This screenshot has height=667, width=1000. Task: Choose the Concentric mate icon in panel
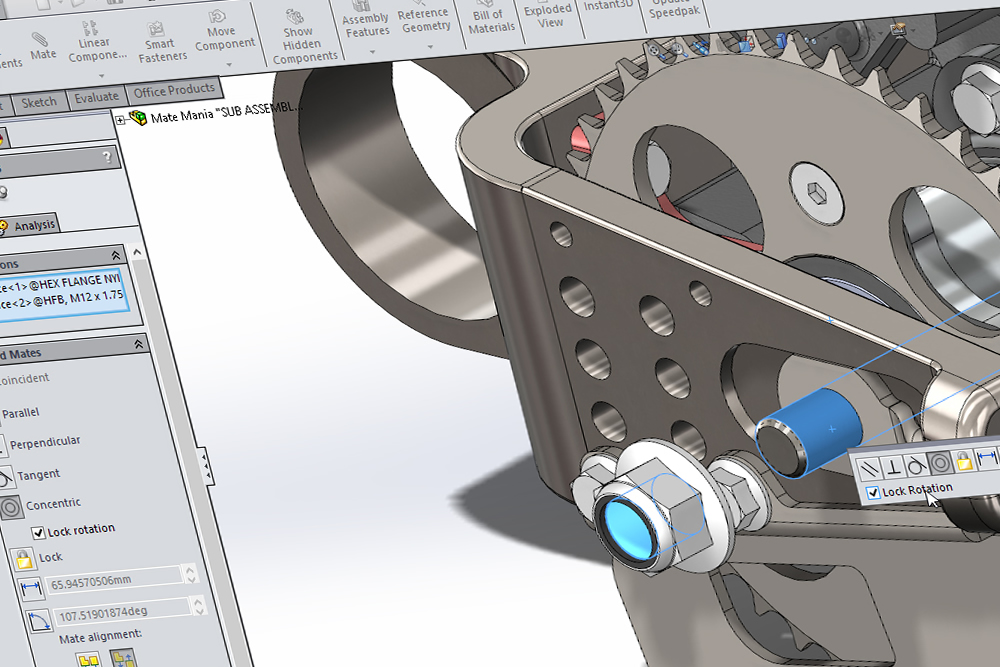point(11,508)
